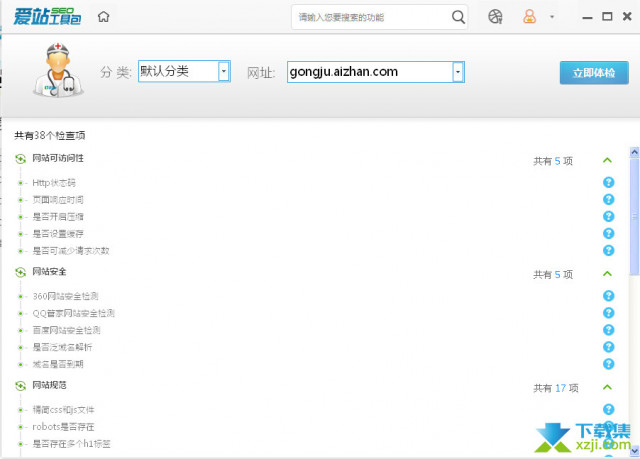Select the 是否设置缓存 check item
This screenshot has width=640, height=459.
[x=58, y=234]
